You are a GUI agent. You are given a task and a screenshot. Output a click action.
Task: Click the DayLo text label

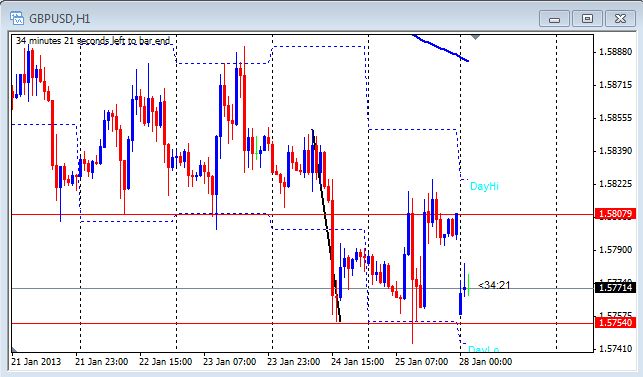(483, 349)
